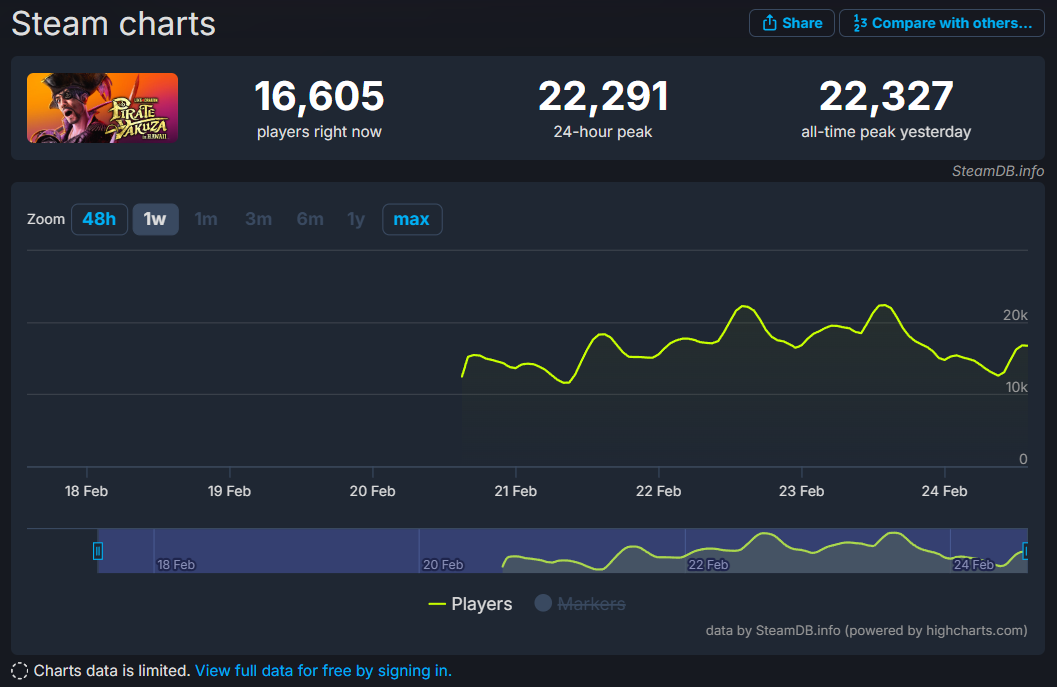Click the 22 Feb peak on chart line
The height and width of the screenshot is (687, 1057).
pos(742,306)
